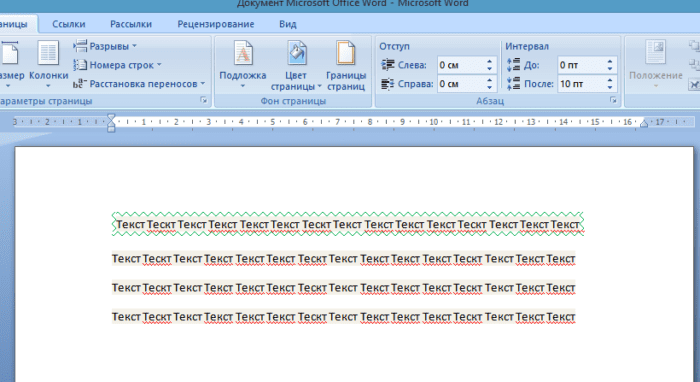Open the Колонки columns menu

coord(48,64)
